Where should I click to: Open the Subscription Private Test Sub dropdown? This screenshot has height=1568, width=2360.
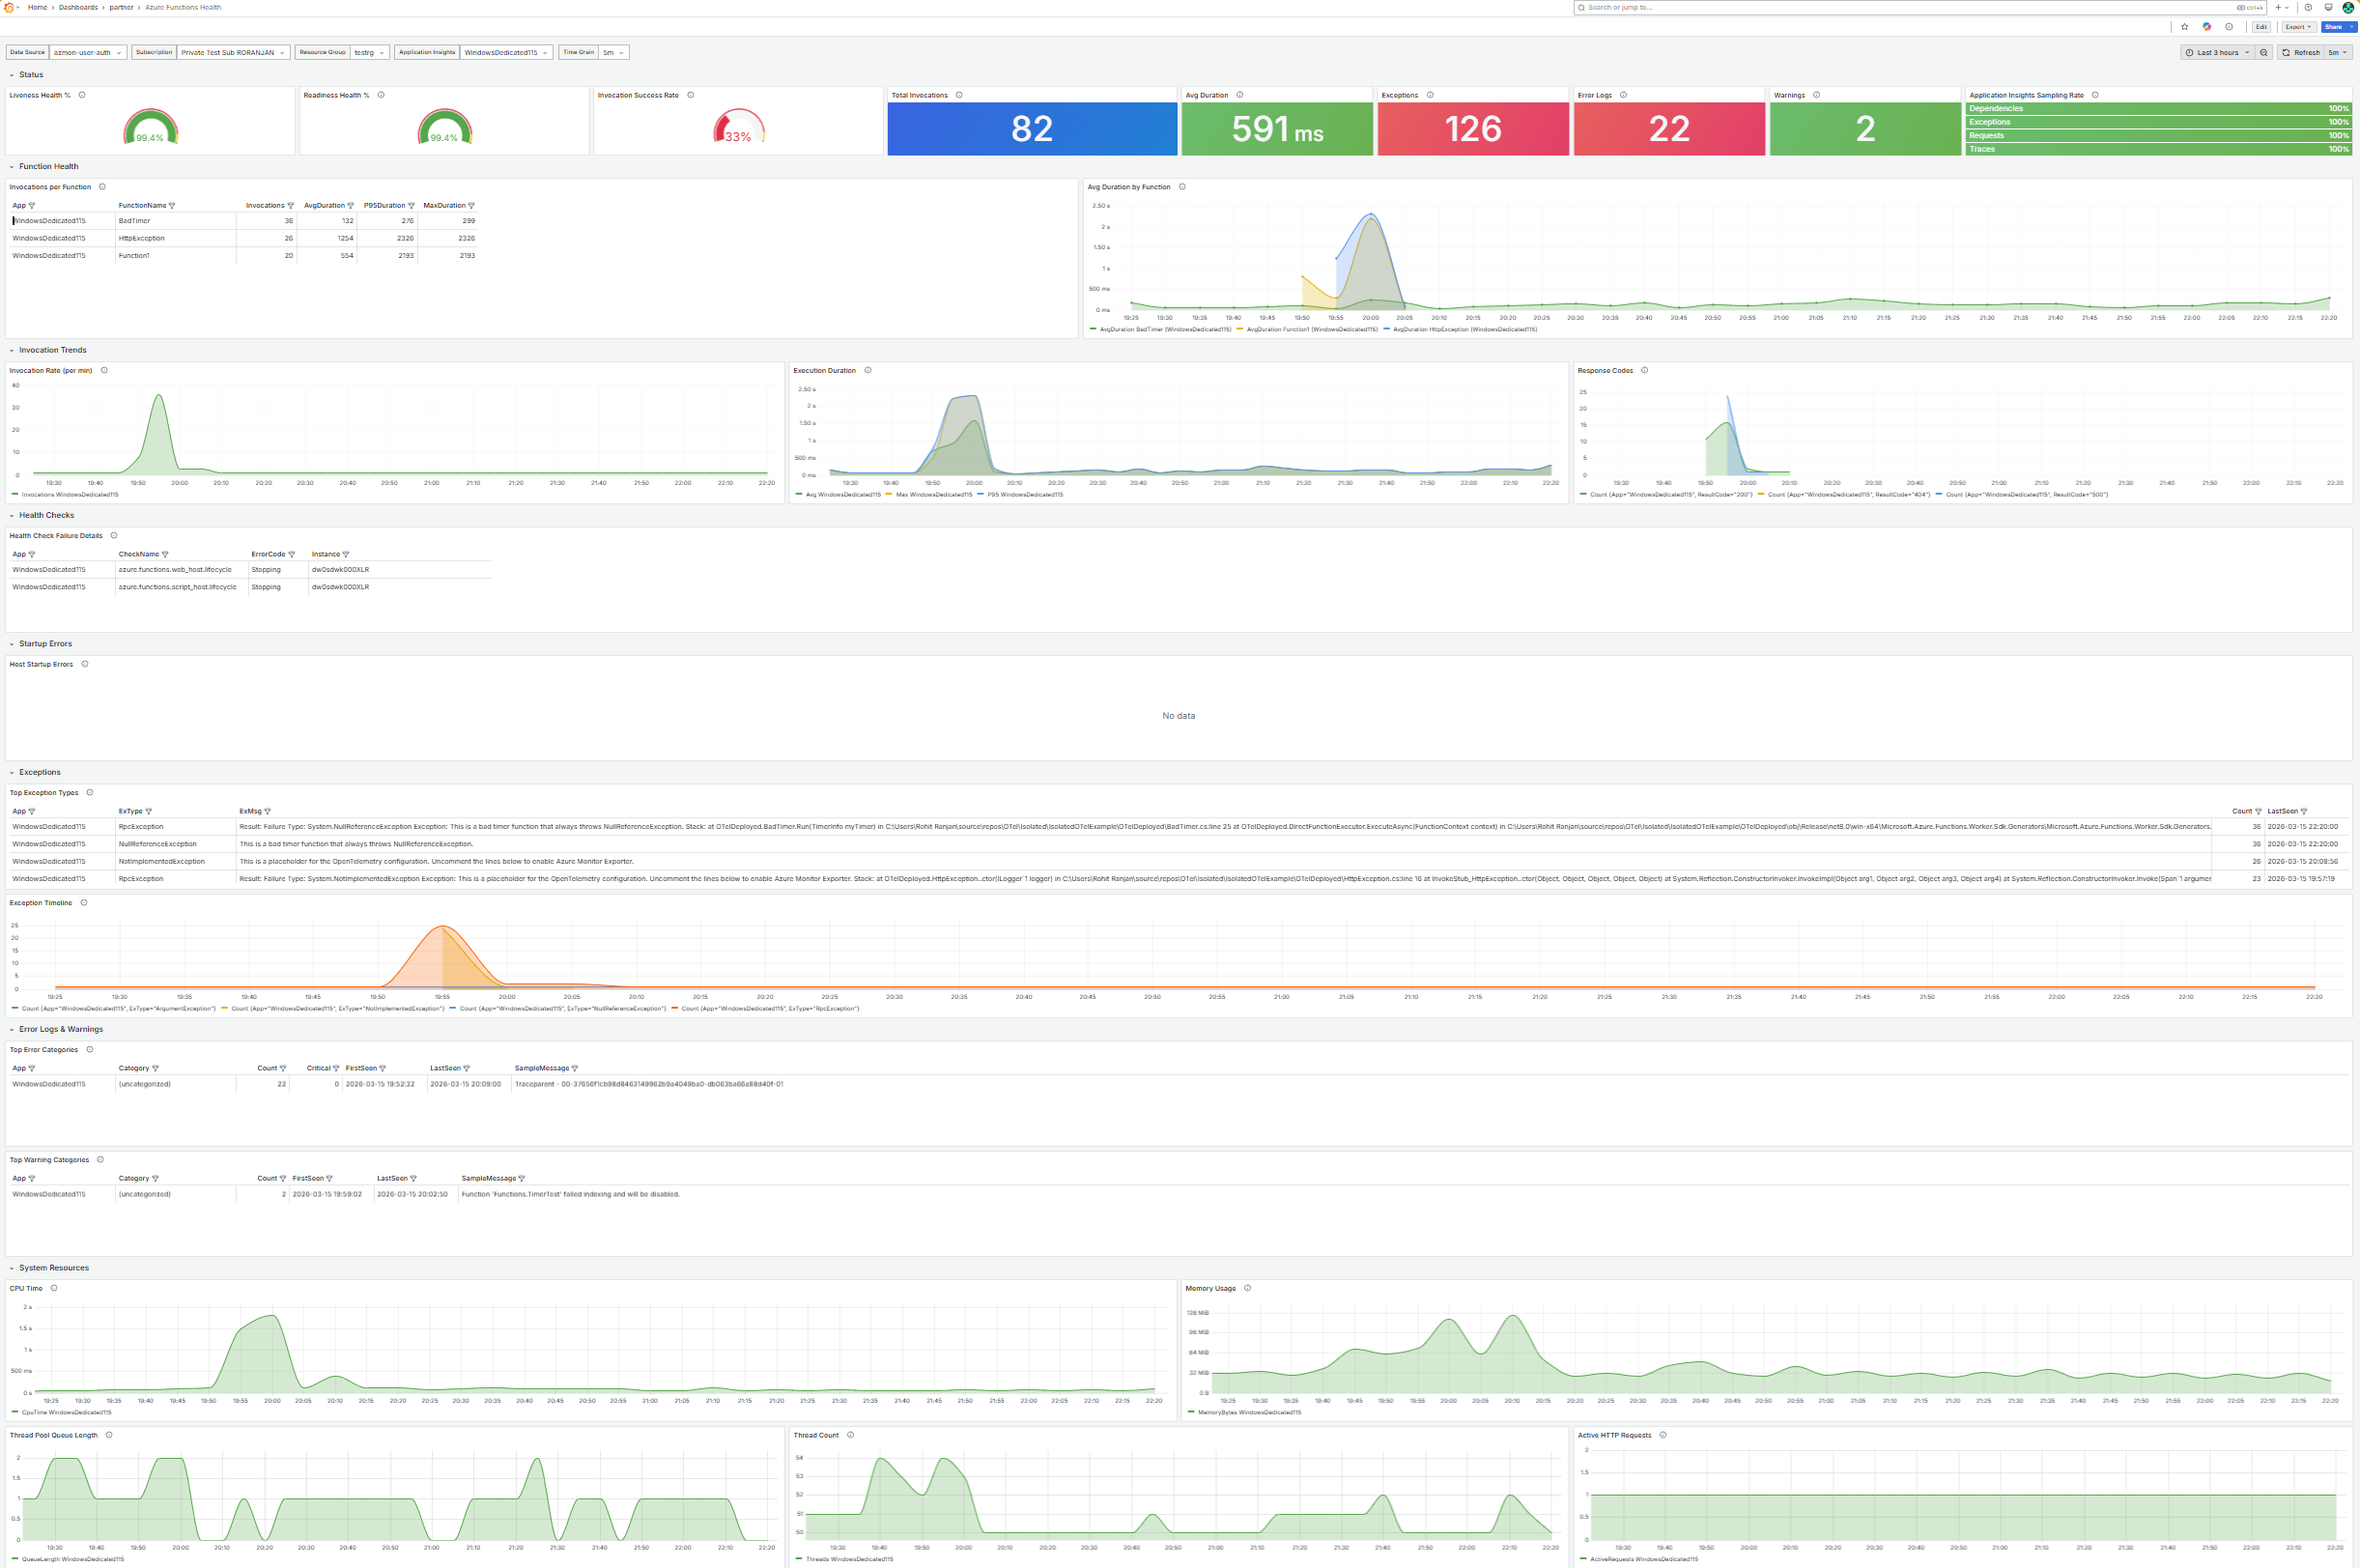click(x=233, y=52)
